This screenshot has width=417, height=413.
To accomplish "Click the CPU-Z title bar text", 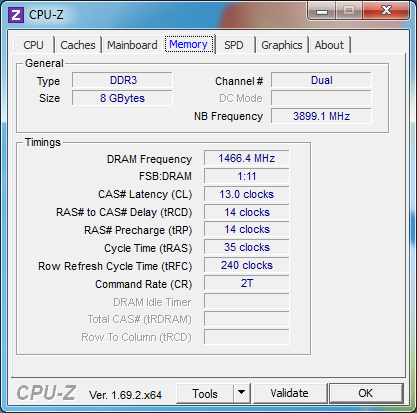I will [46, 15].
